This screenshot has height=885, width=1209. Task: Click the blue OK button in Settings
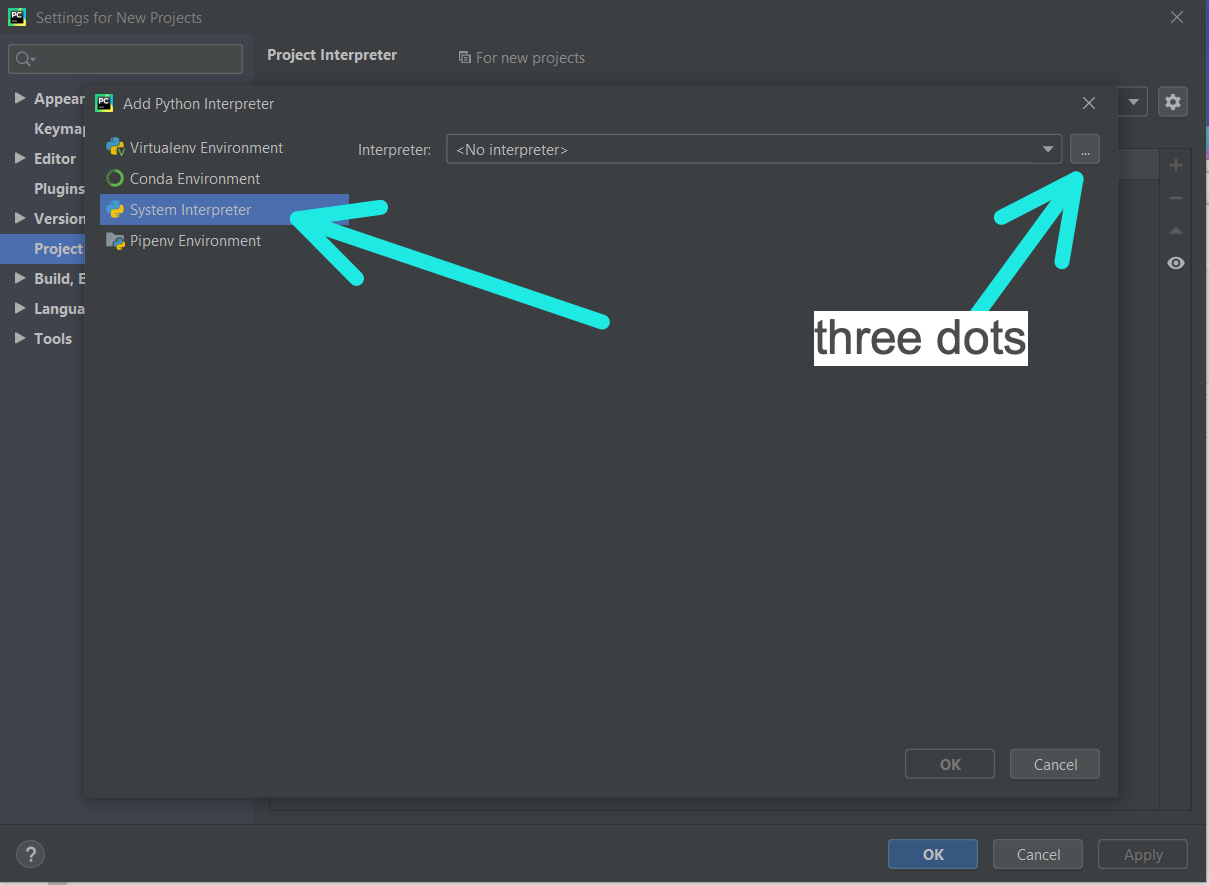point(932,854)
